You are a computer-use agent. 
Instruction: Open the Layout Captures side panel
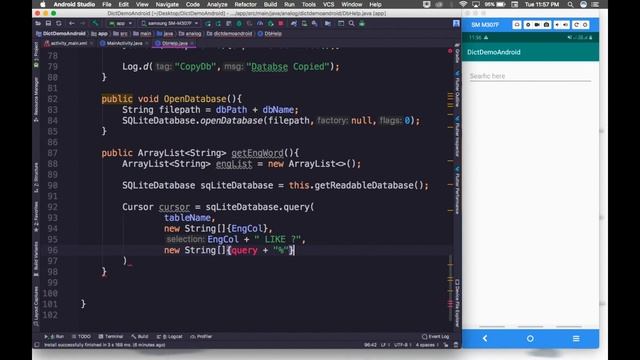[x=36, y=306]
